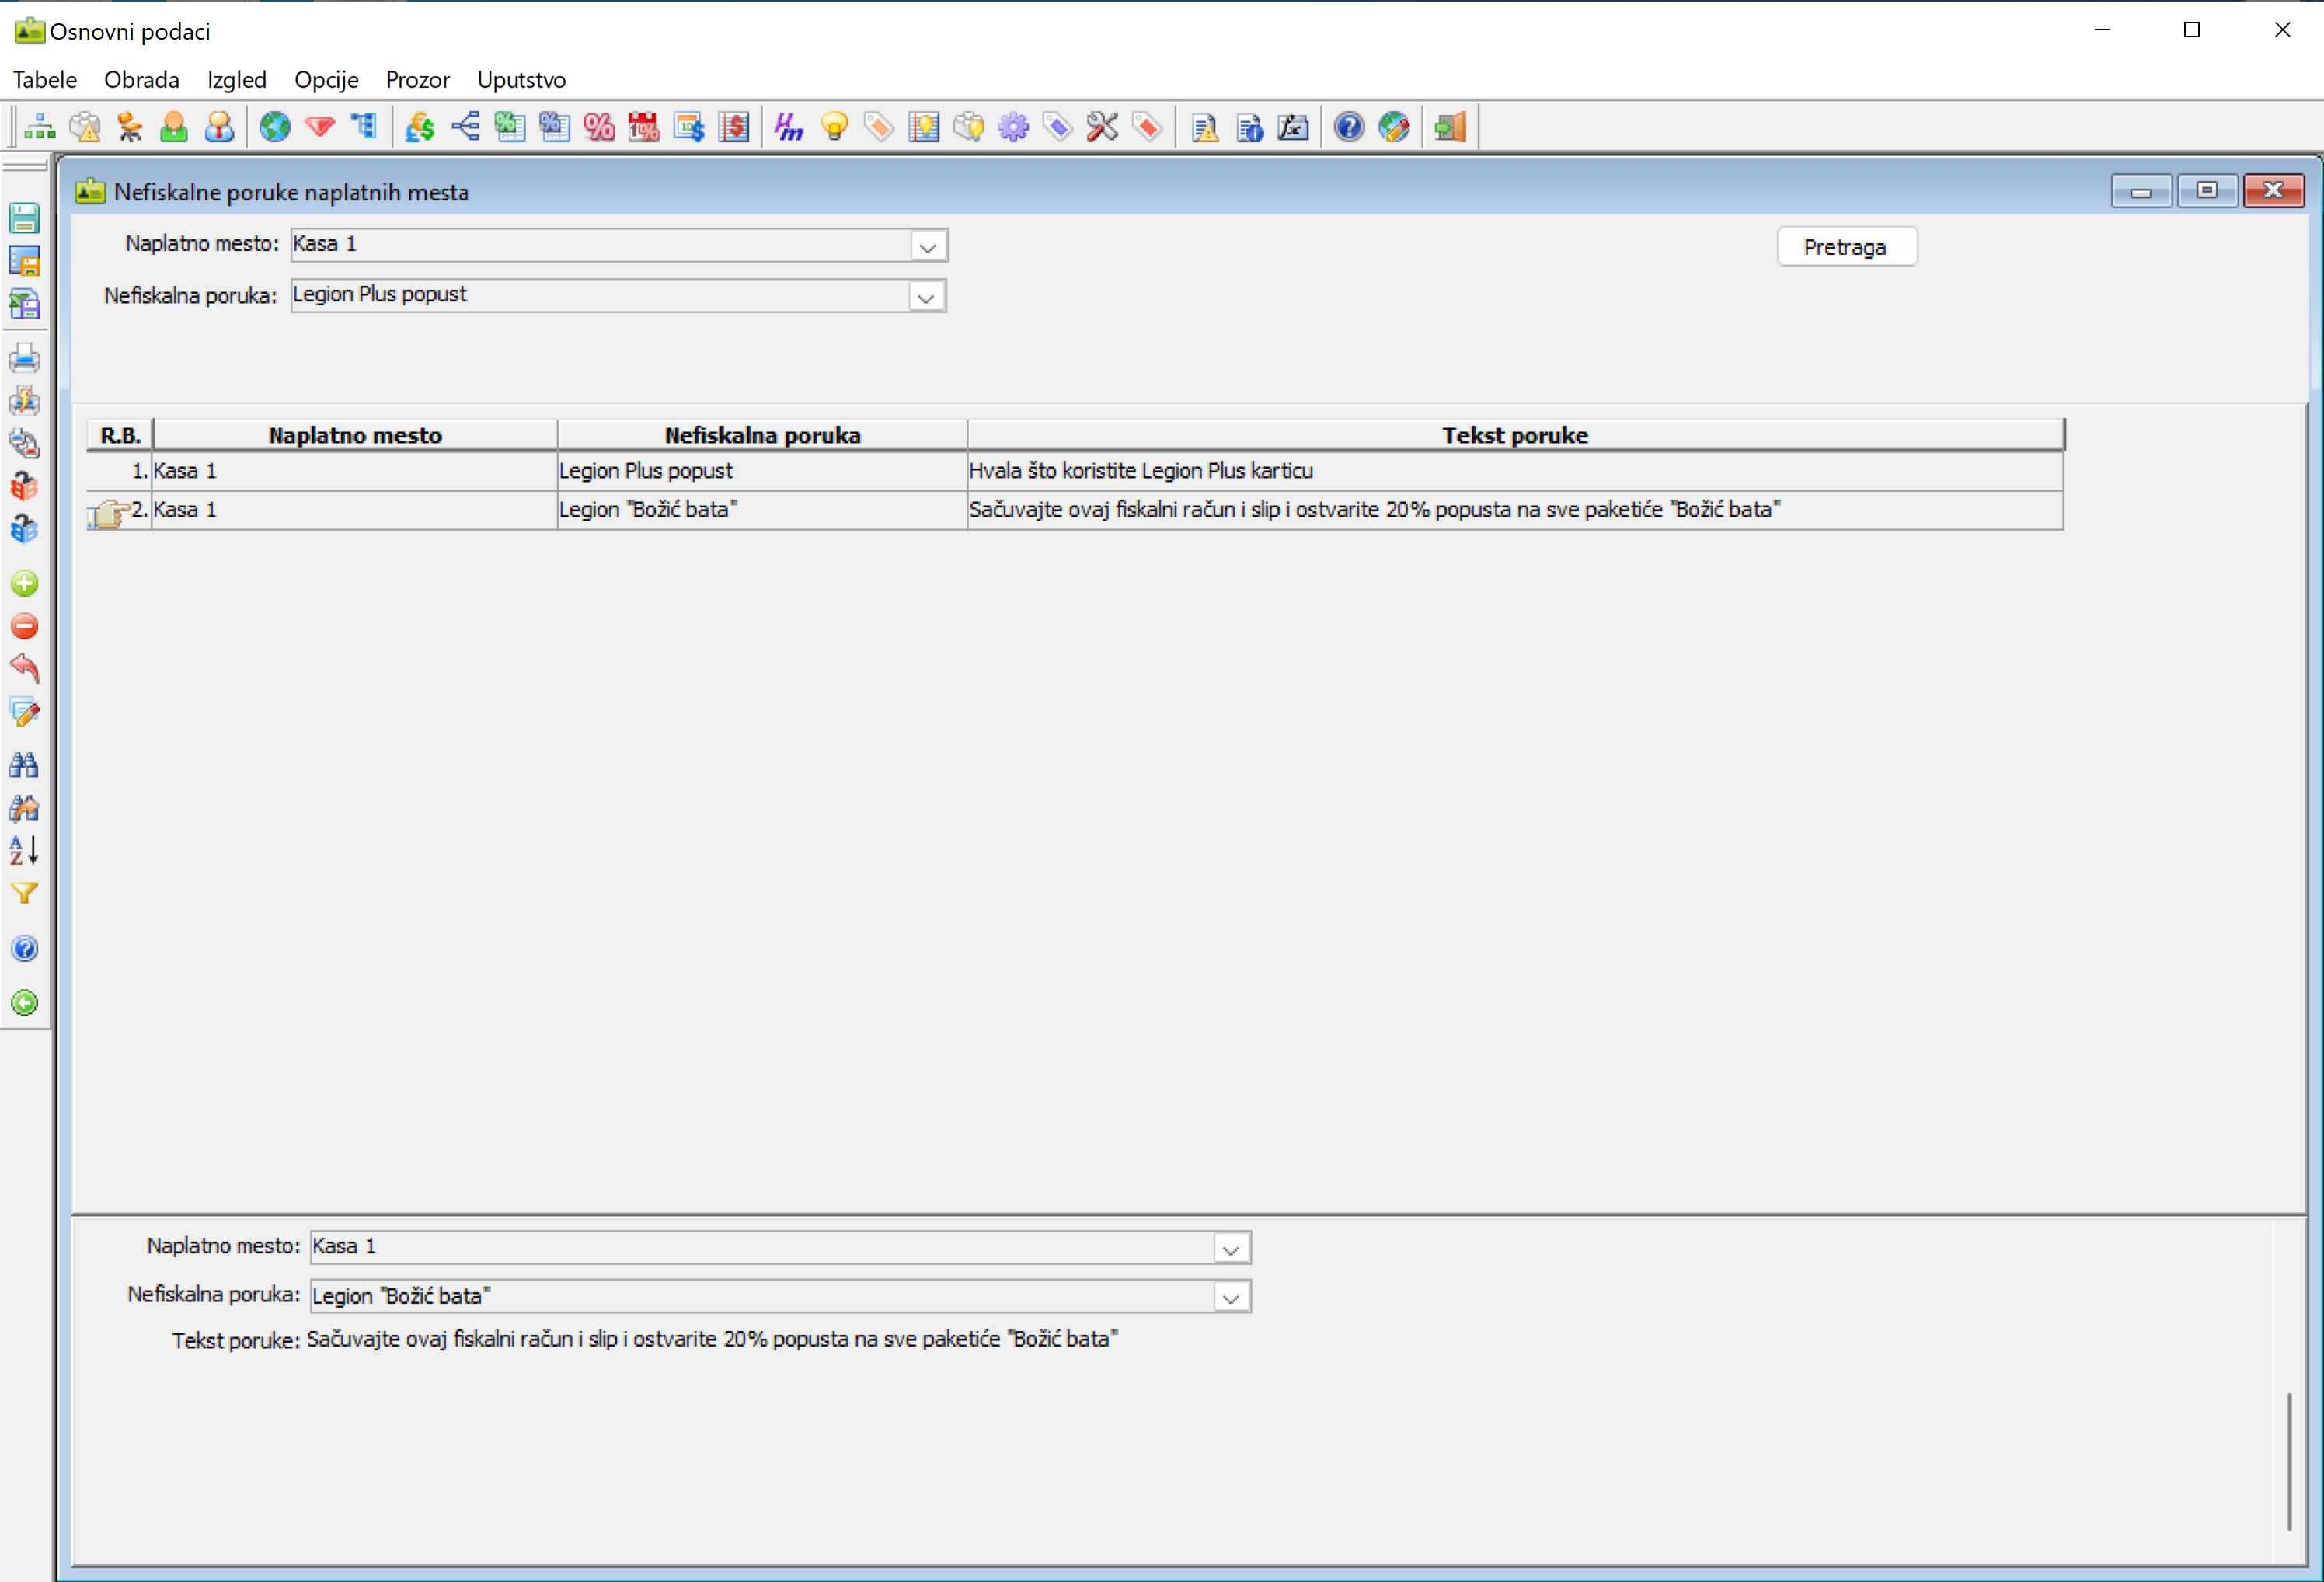
Task: Open the bottom Naplatno mesto combo box arrow
Action: (1231, 1249)
